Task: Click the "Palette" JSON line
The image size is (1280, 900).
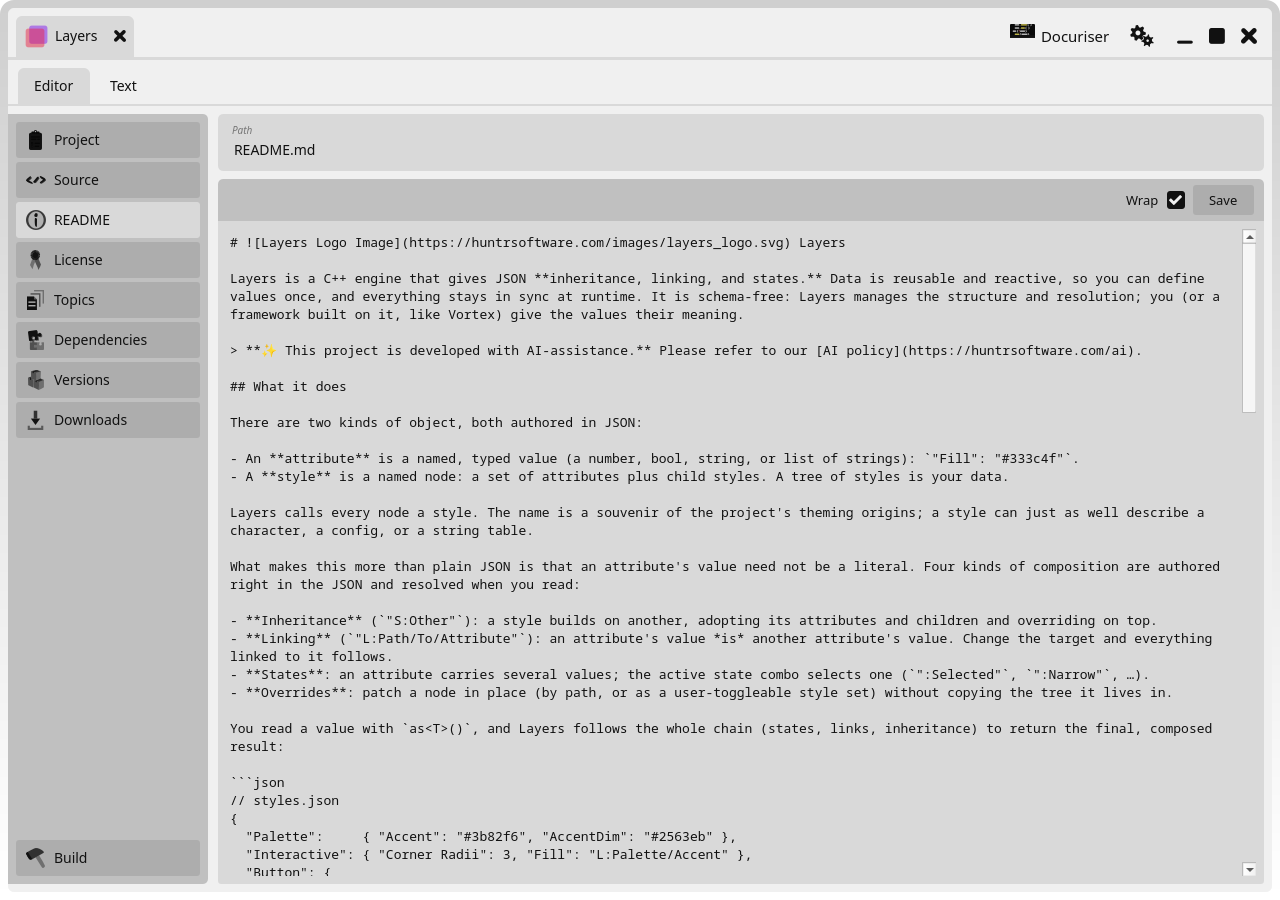Action: coord(491,837)
